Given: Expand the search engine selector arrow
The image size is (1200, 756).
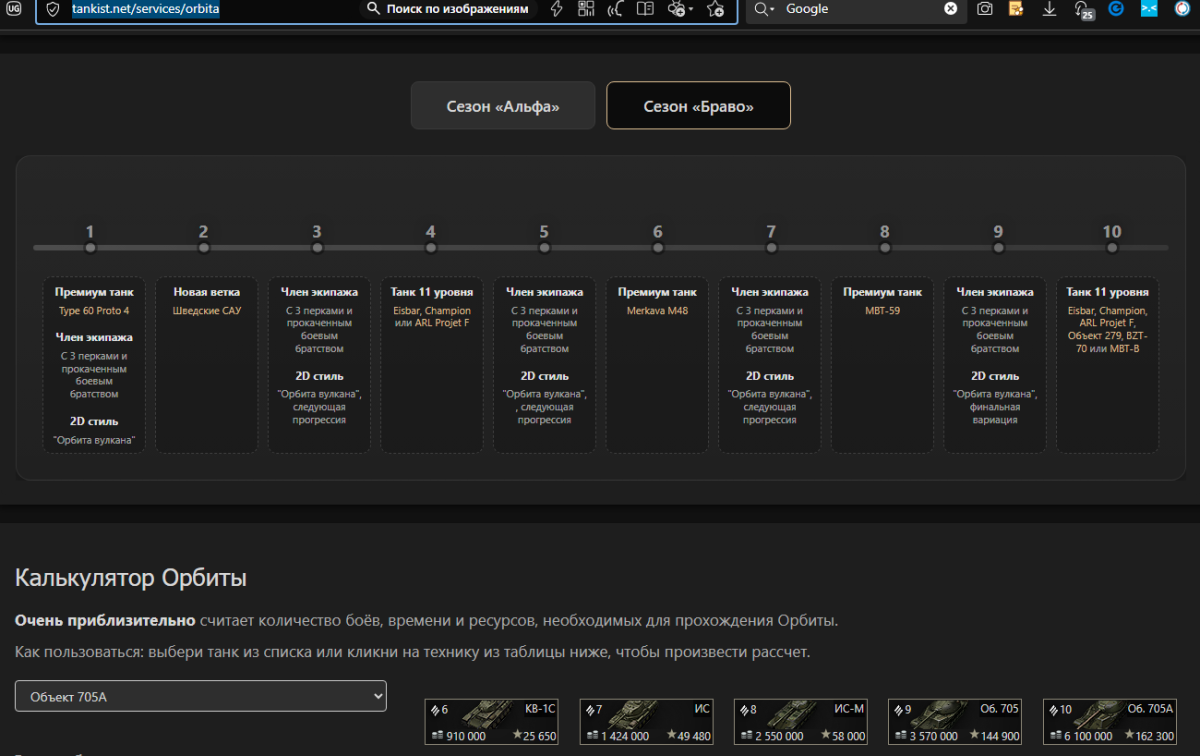Looking at the screenshot, I should pyautogui.click(x=765, y=9).
